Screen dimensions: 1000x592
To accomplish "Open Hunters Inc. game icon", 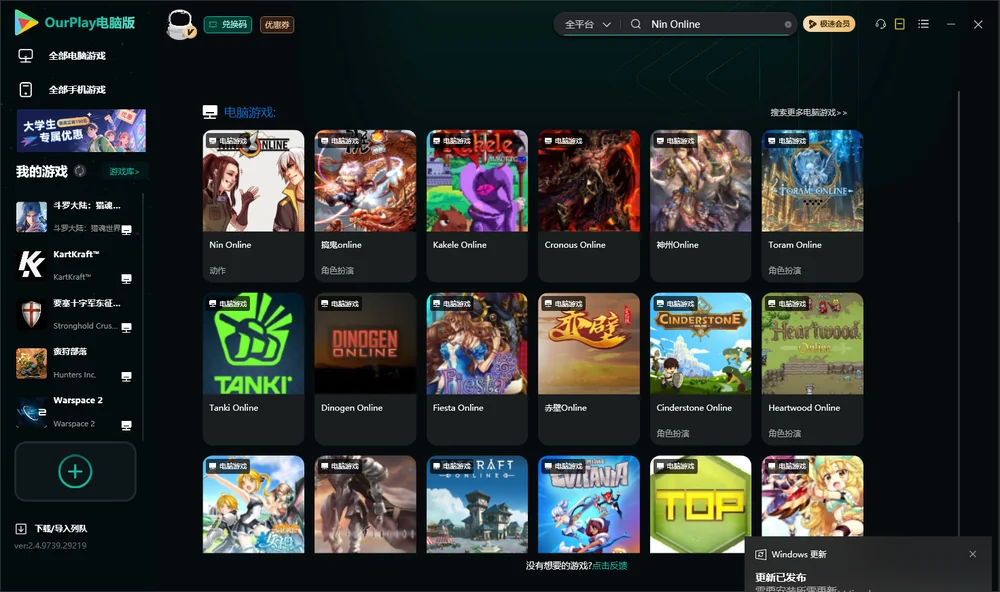I will point(31,363).
